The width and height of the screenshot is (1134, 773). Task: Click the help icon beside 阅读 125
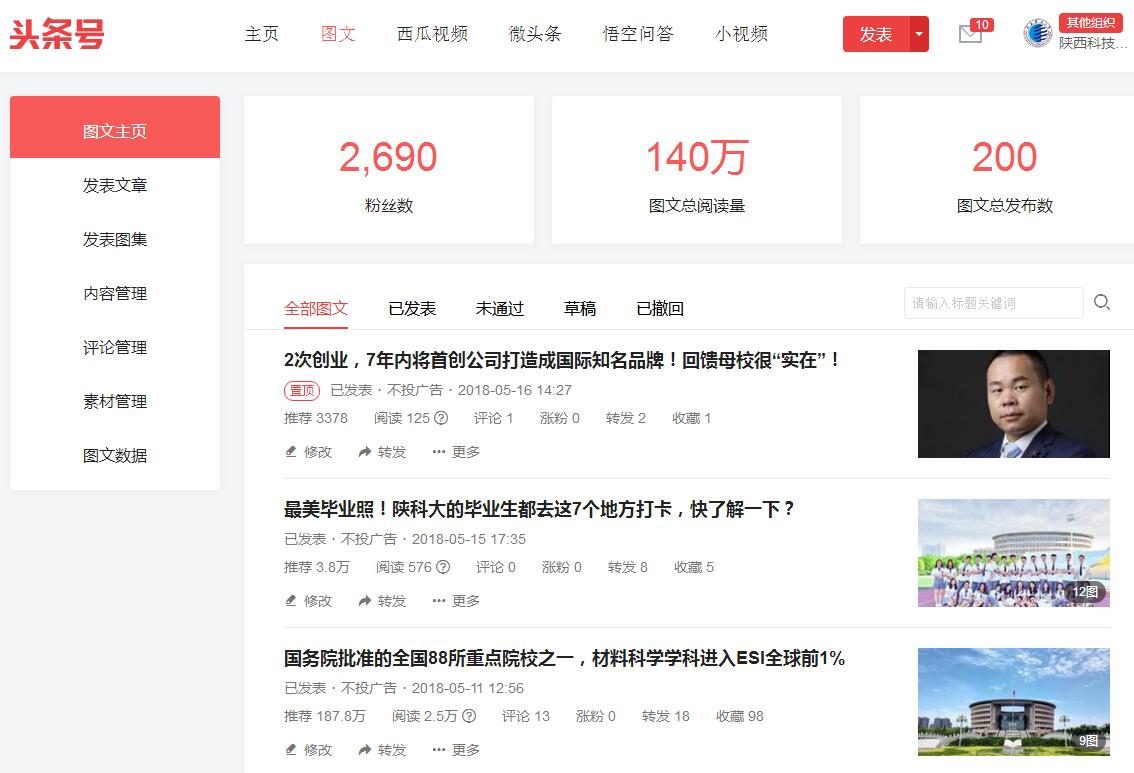[441, 418]
